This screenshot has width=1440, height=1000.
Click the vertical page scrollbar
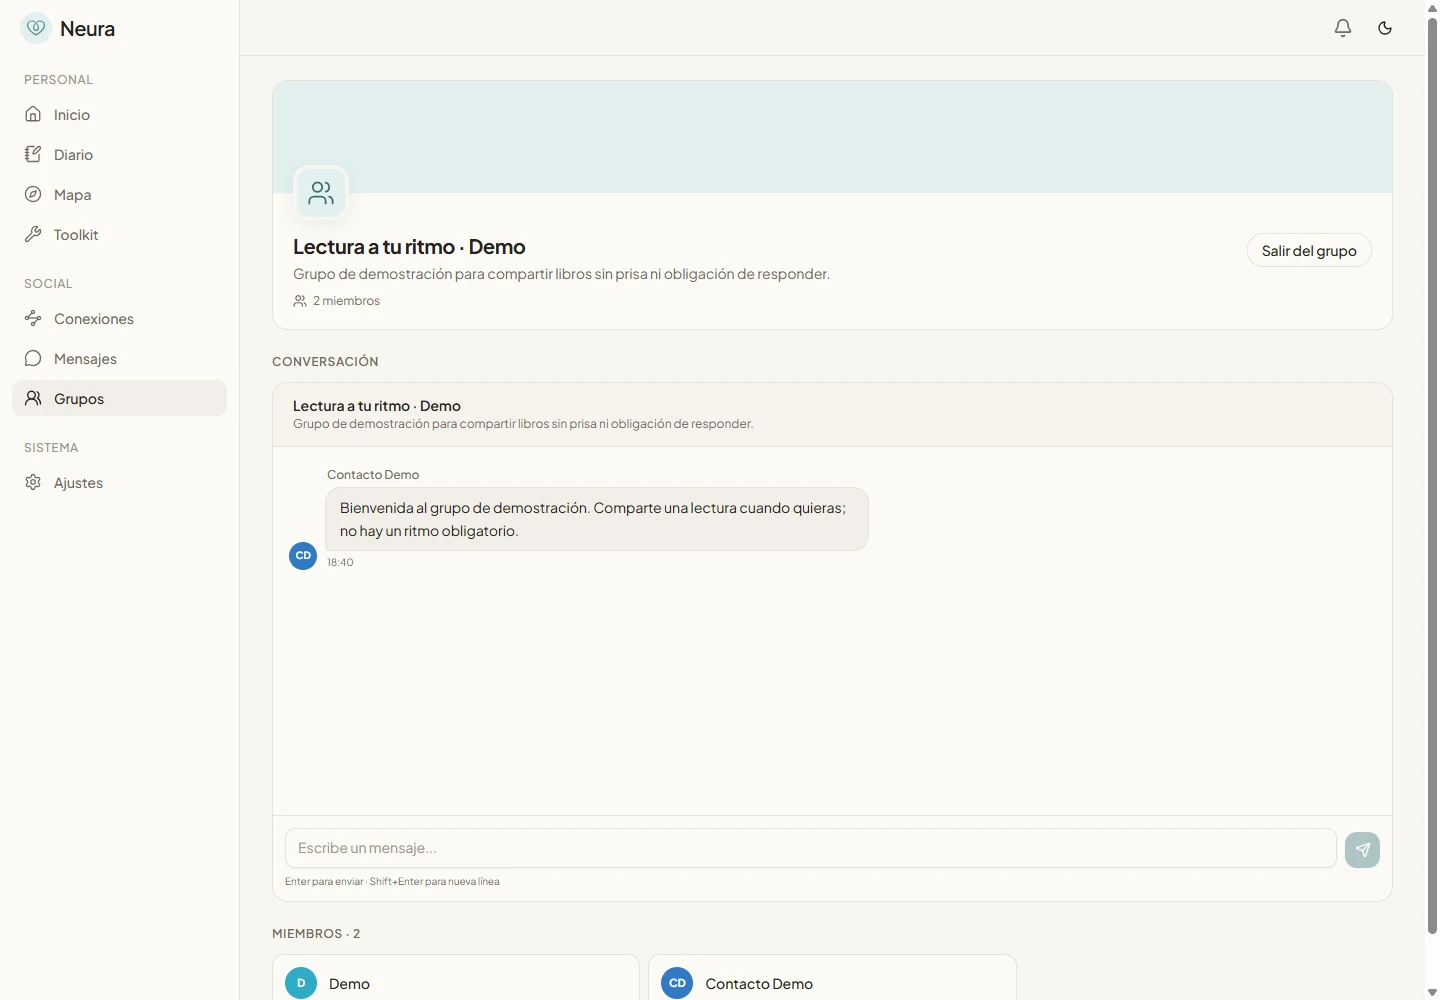(x=1432, y=475)
